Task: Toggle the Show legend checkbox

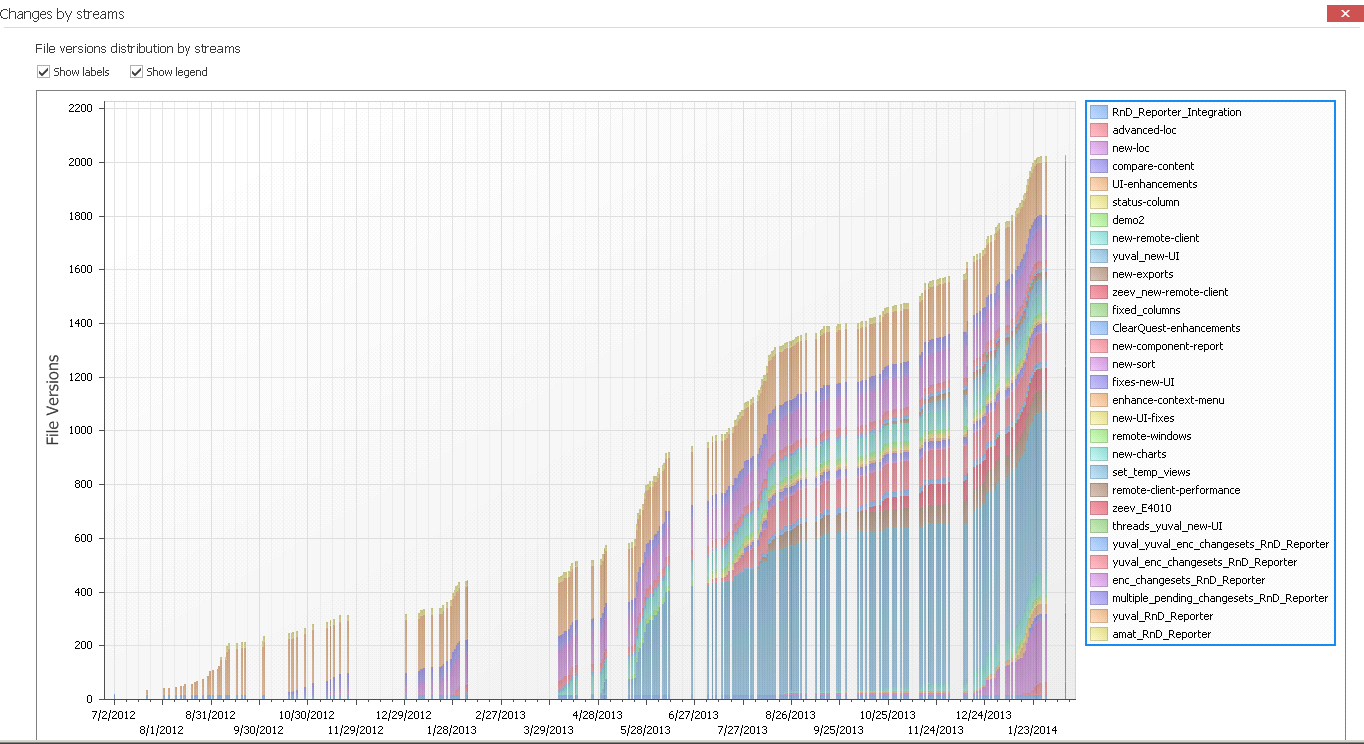Action: (x=137, y=72)
